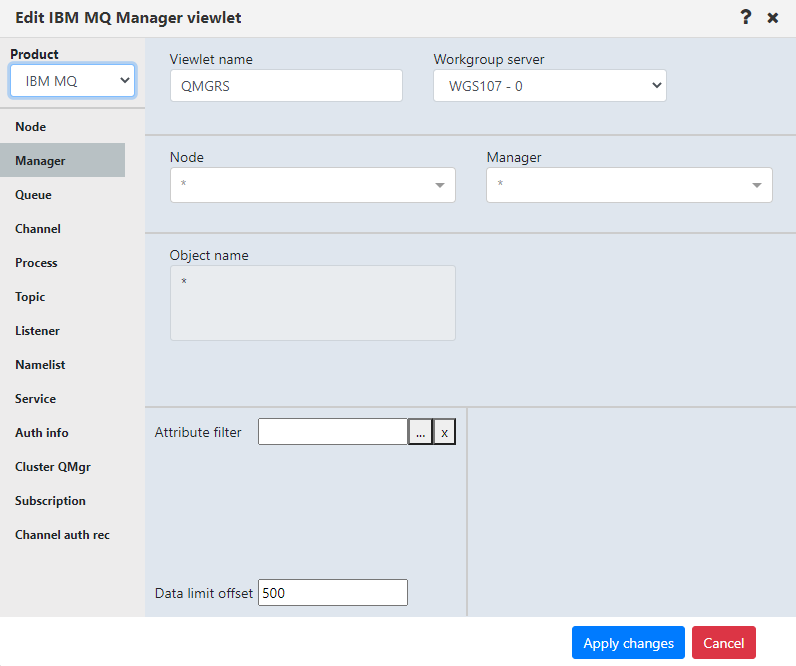Click Apply changes button
This screenshot has height=666, width=796.
pyautogui.click(x=628, y=643)
